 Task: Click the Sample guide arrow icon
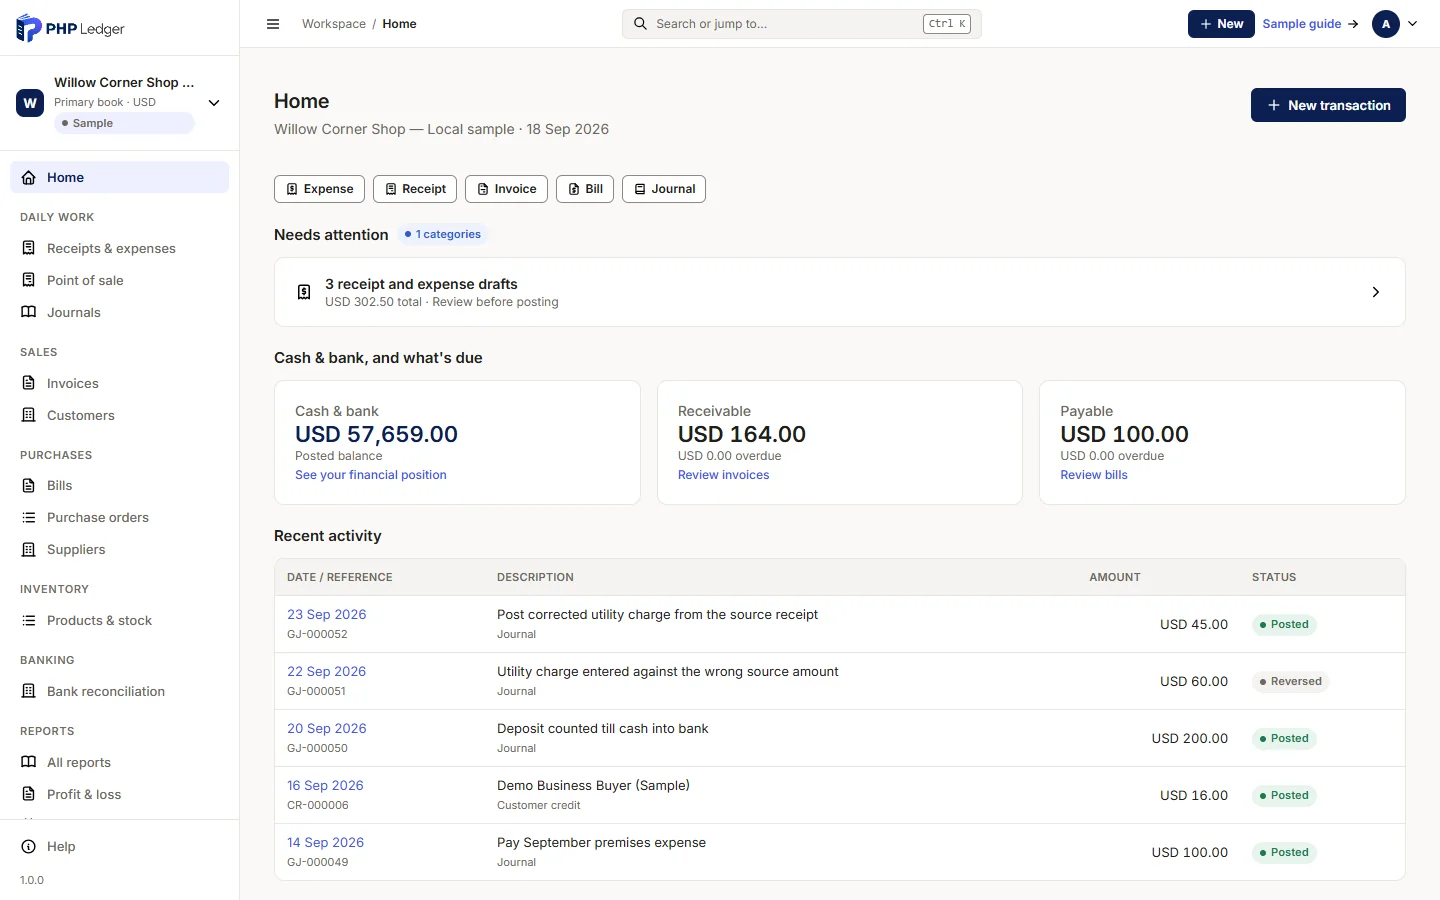tap(1353, 24)
